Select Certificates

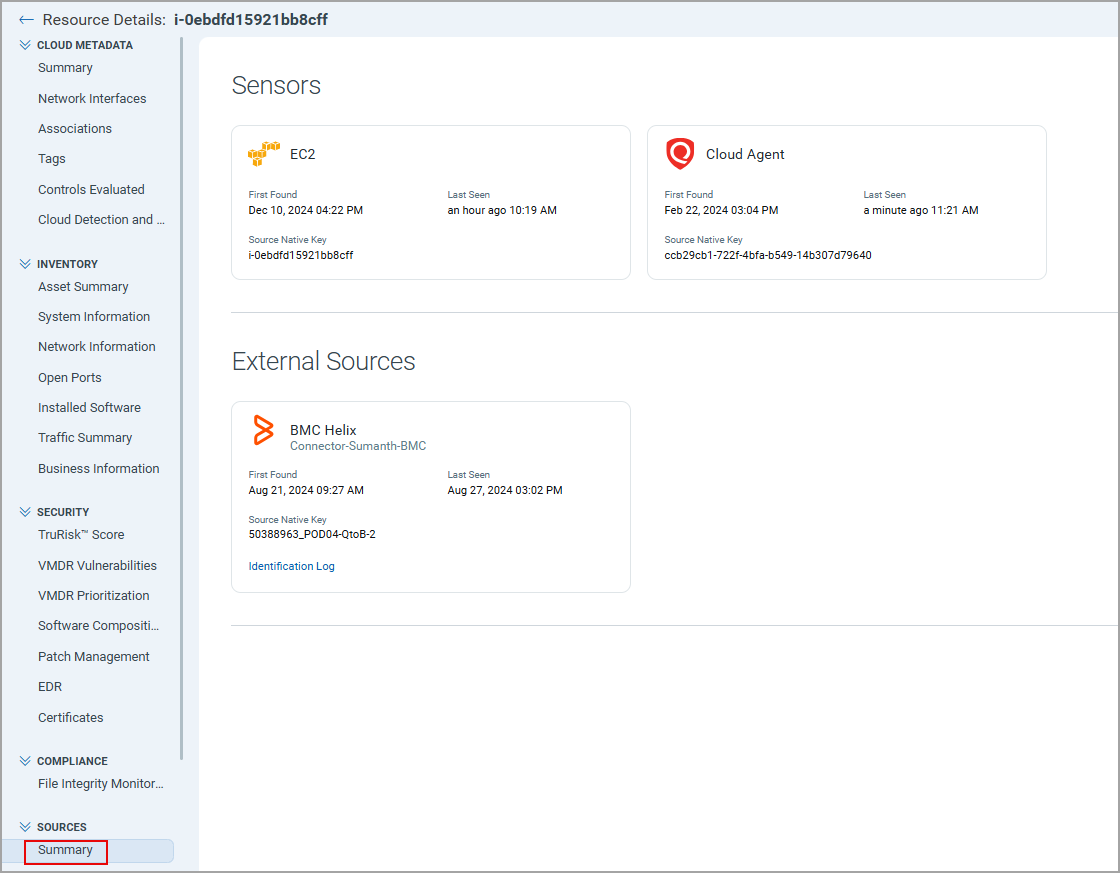pyautogui.click(x=70, y=717)
